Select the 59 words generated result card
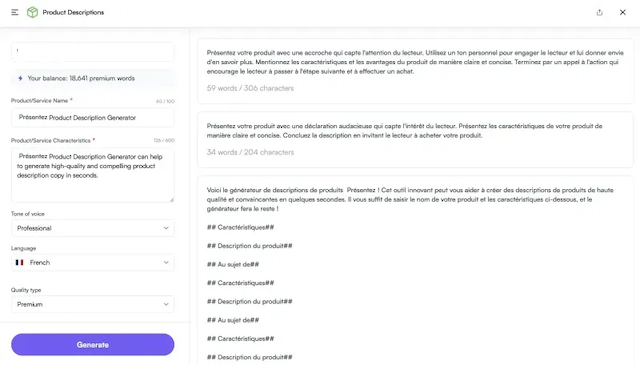The width and height of the screenshot is (640, 365). pos(415,71)
